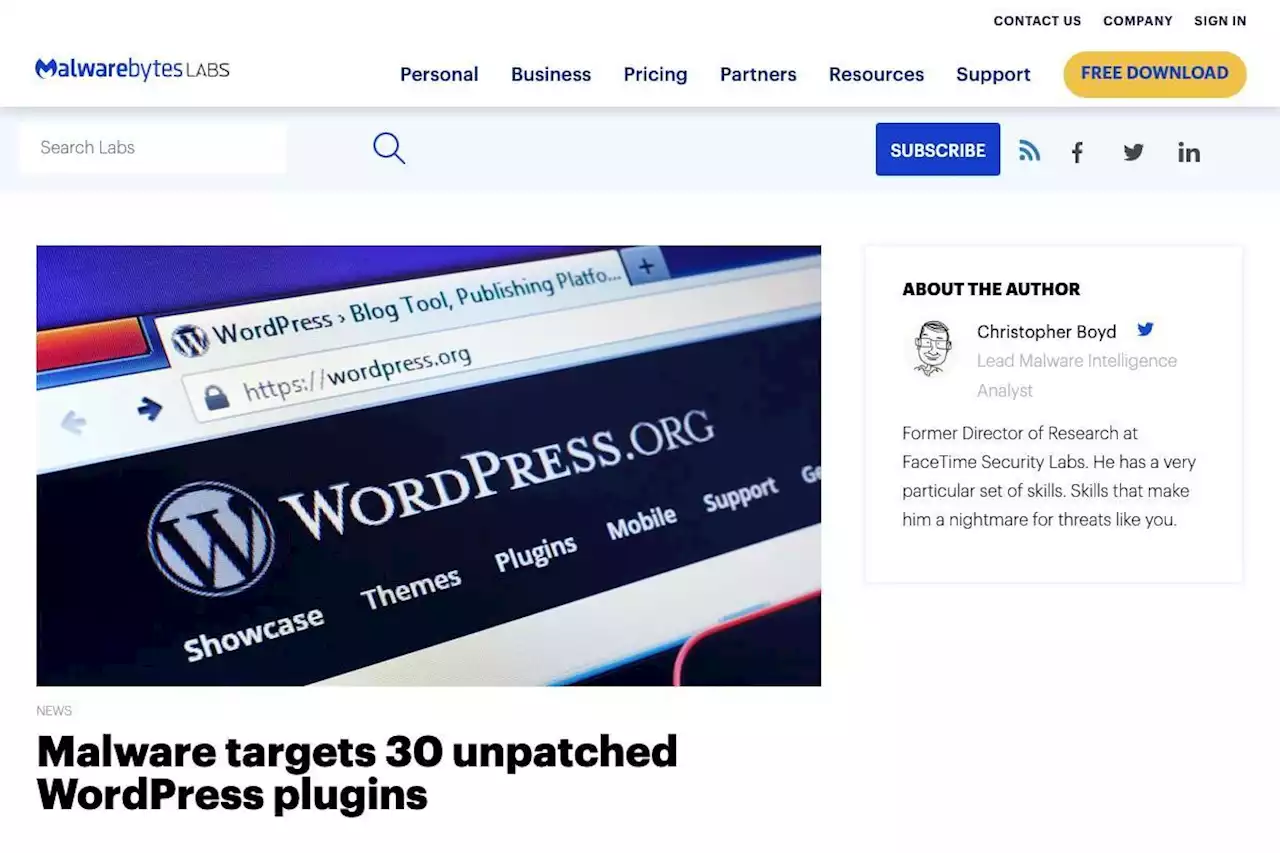The height and width of the screenshot is (853, 1280).
Task: Focus the Search Labs input field
Action: (153, 148)
